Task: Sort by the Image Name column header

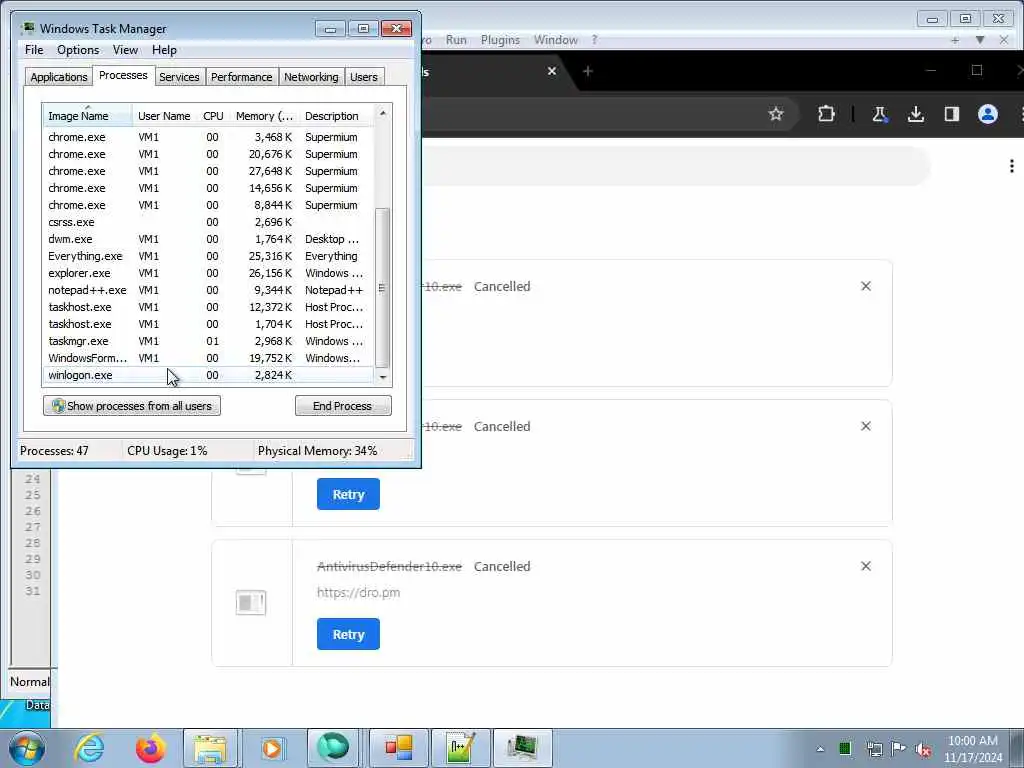Action: (x=88, y=116)
